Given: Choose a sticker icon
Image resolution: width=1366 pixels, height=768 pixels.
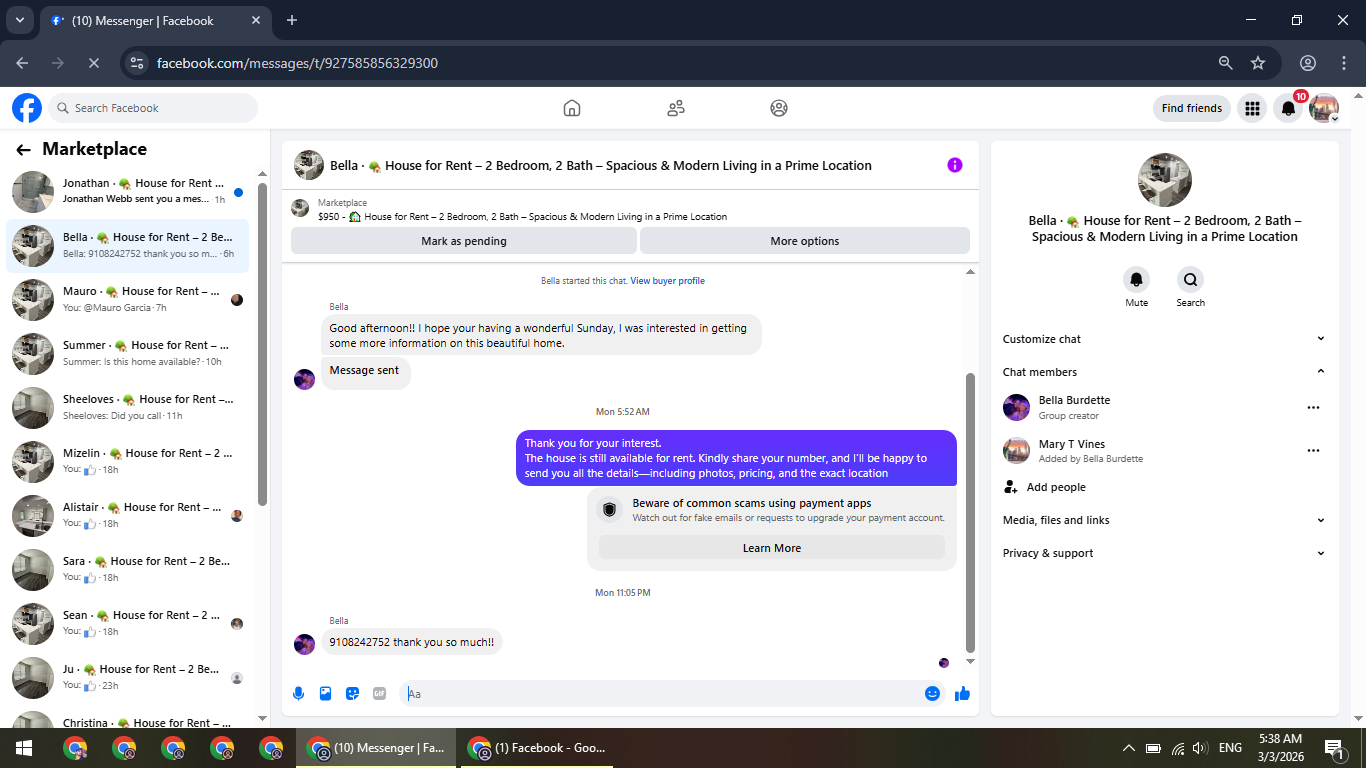Looking at the screenshot, I should [352, 694].
